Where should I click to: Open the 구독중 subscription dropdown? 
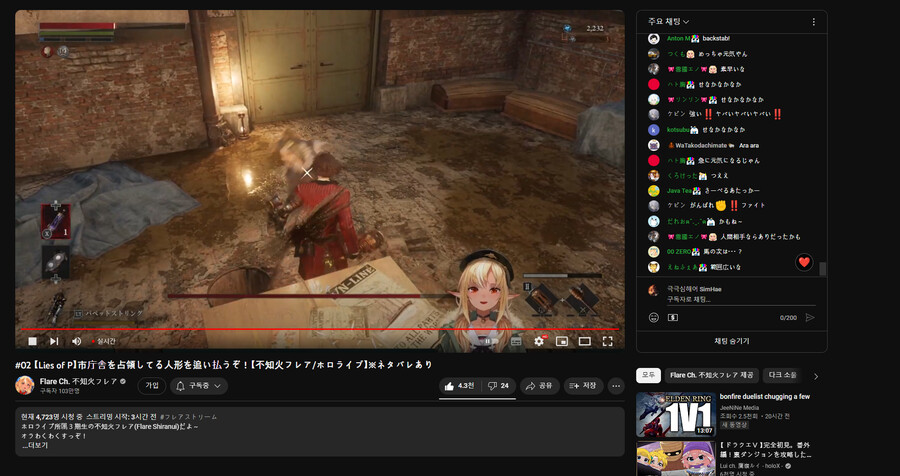(197, 385)
